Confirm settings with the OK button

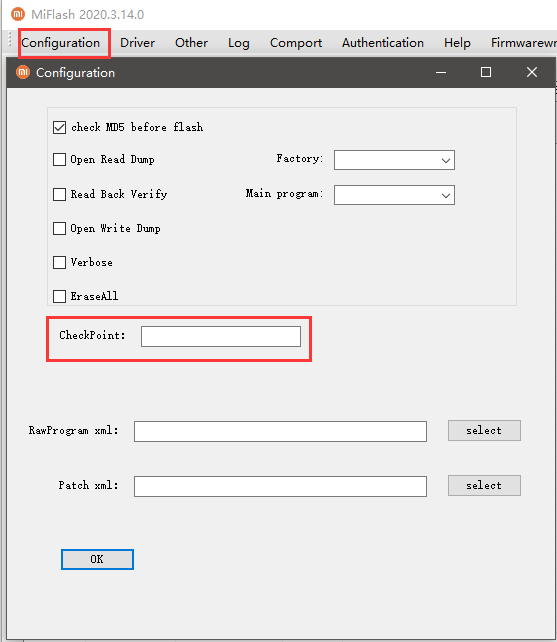[97, 559]
